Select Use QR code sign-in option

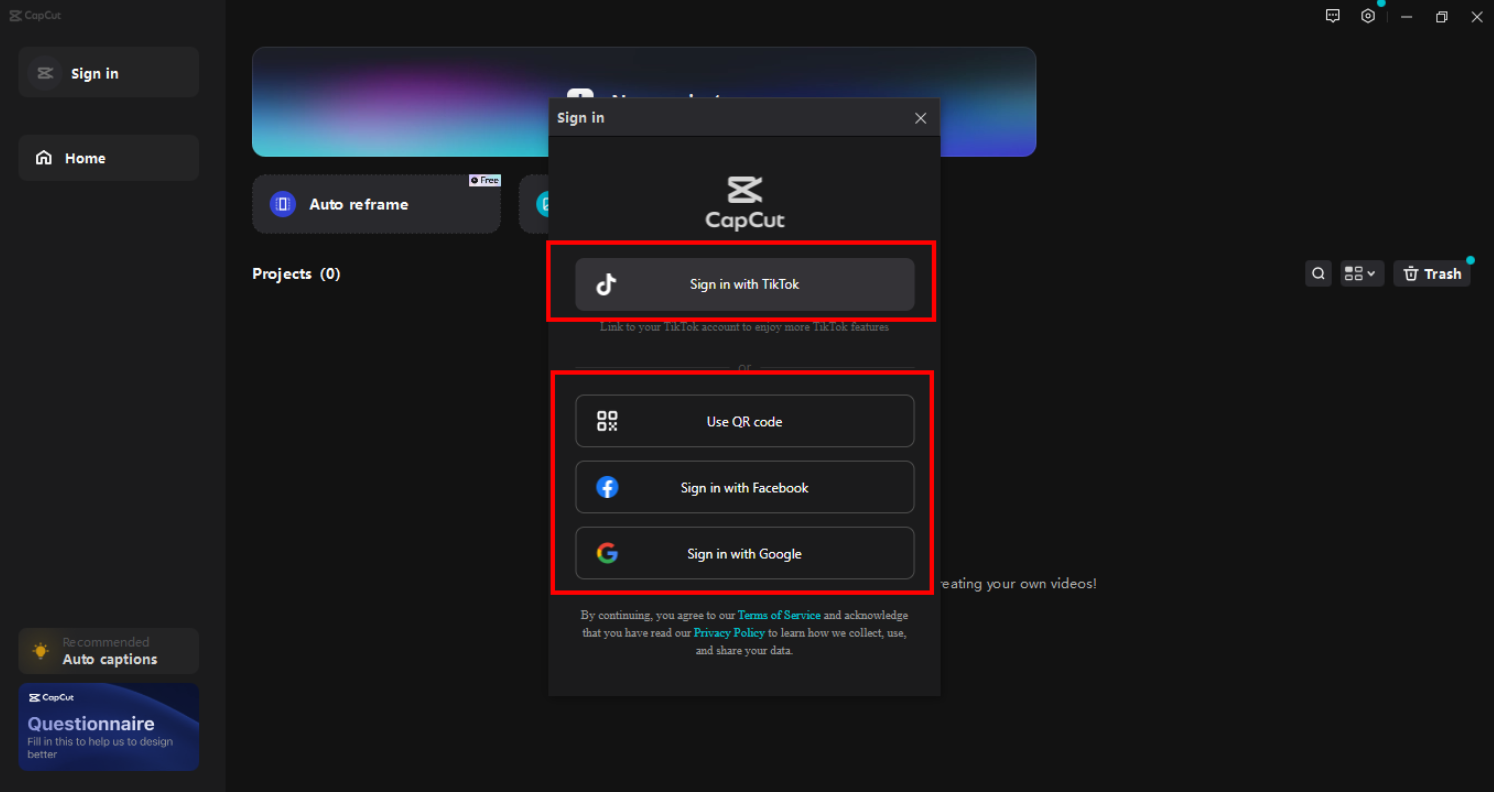pos(745,421)
